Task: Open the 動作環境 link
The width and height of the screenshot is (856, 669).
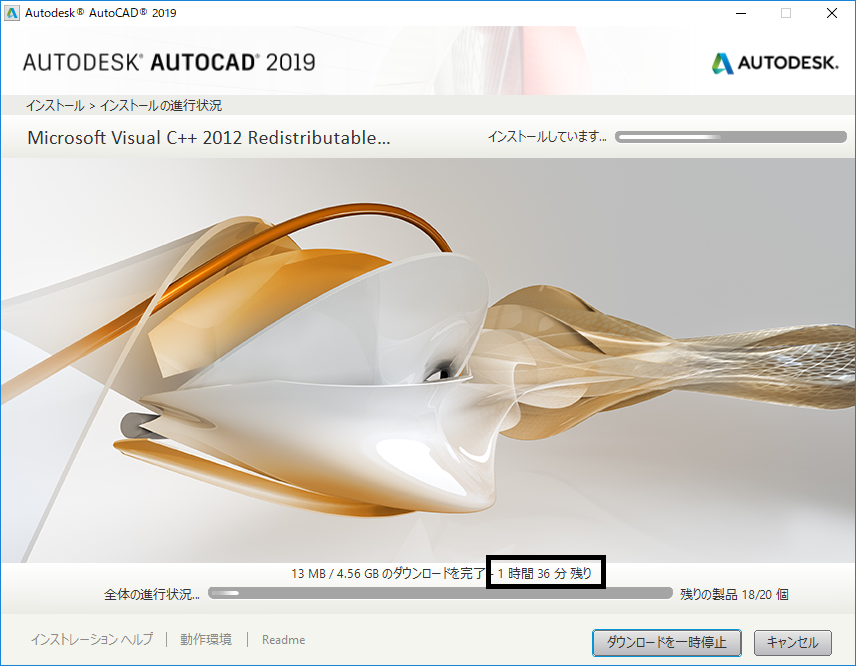Action: (206, 639)
